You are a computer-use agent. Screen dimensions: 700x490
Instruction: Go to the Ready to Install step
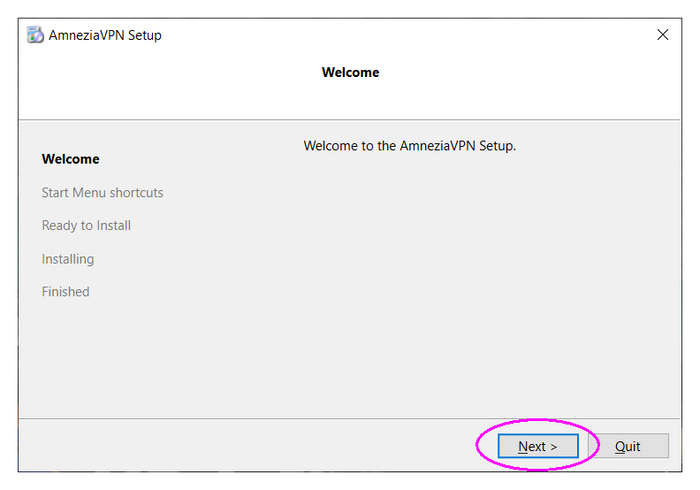point(86,225)
